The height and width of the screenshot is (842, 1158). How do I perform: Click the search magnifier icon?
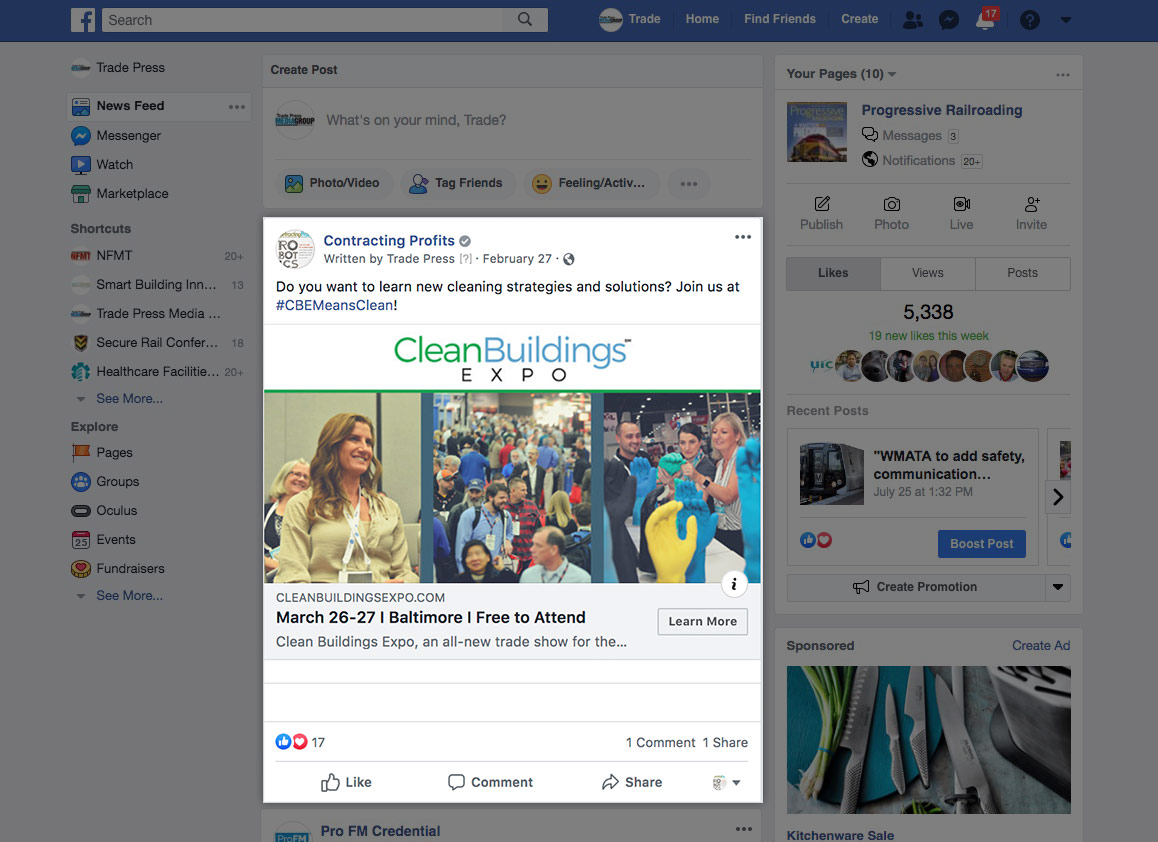[x=524, y=19]
